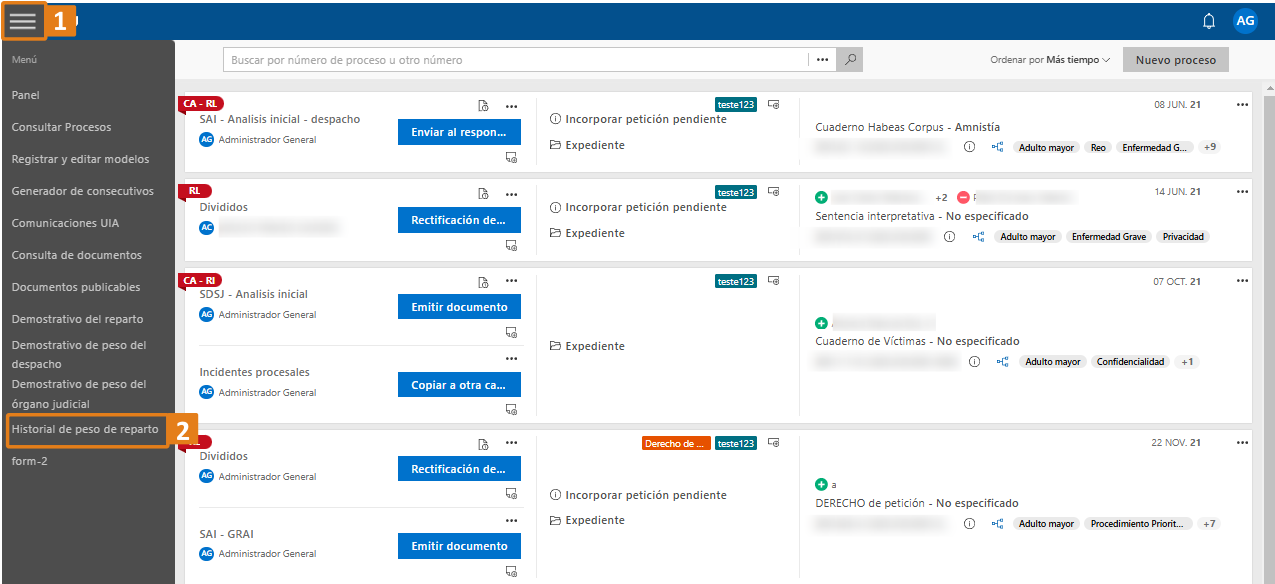Image resolution: width=1275 pixels, height=584 pixels.
Task: Click Rectificación de... in the 22 NOV. card
Action: tap(459, 469)
